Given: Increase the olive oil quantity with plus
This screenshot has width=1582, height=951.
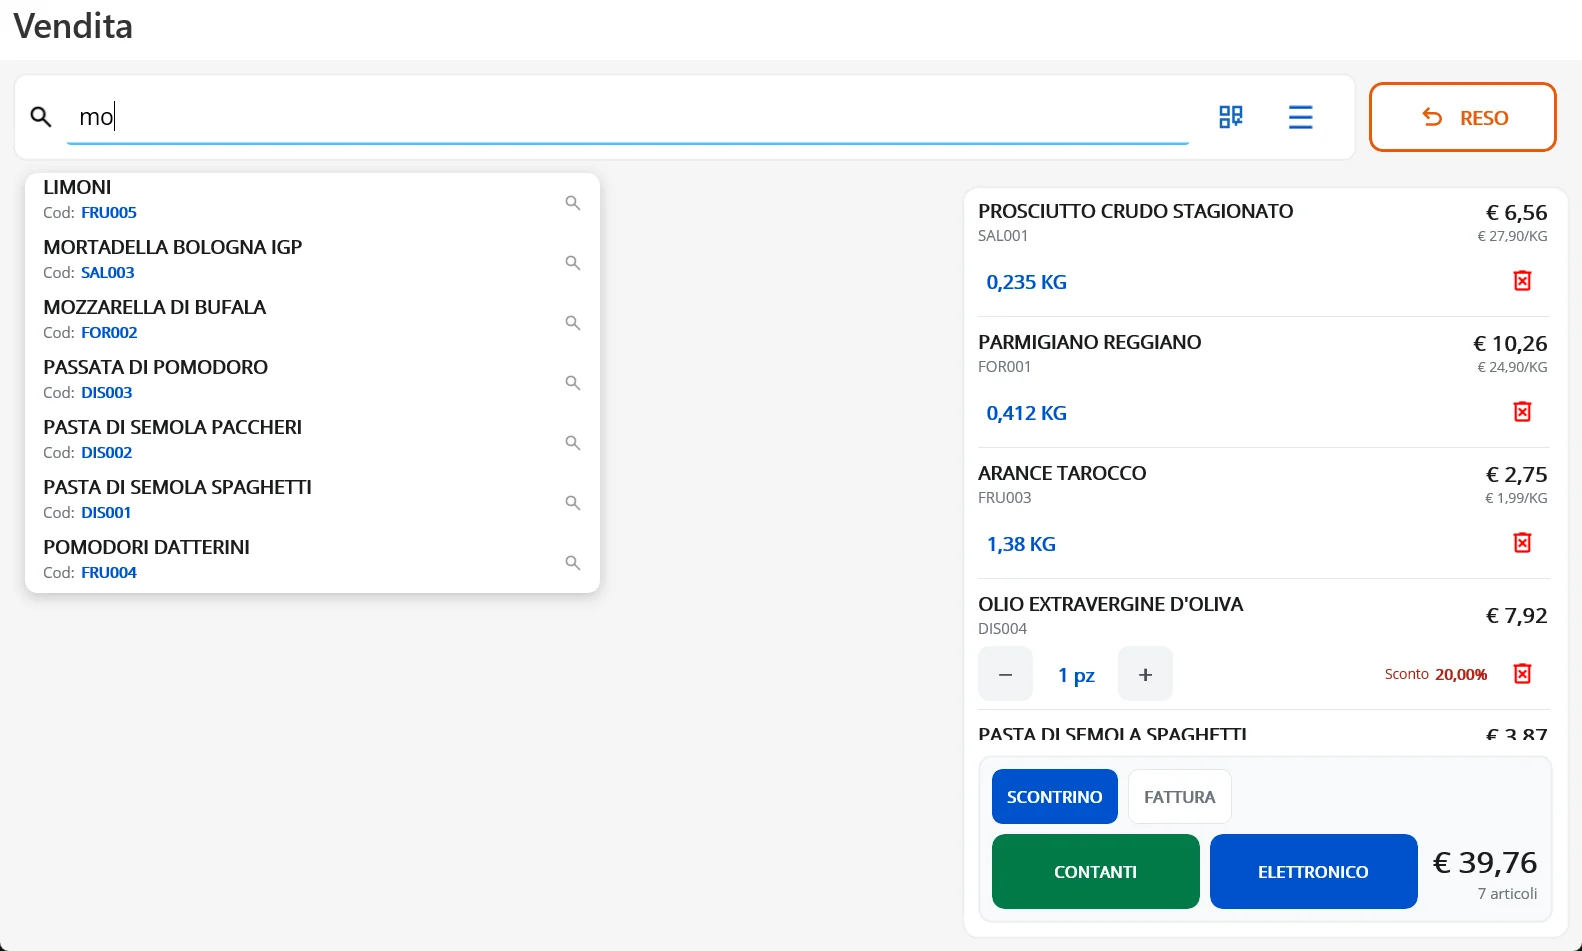Looking at the screenshot, I should pyautogui.click(x=1145, y=674).
